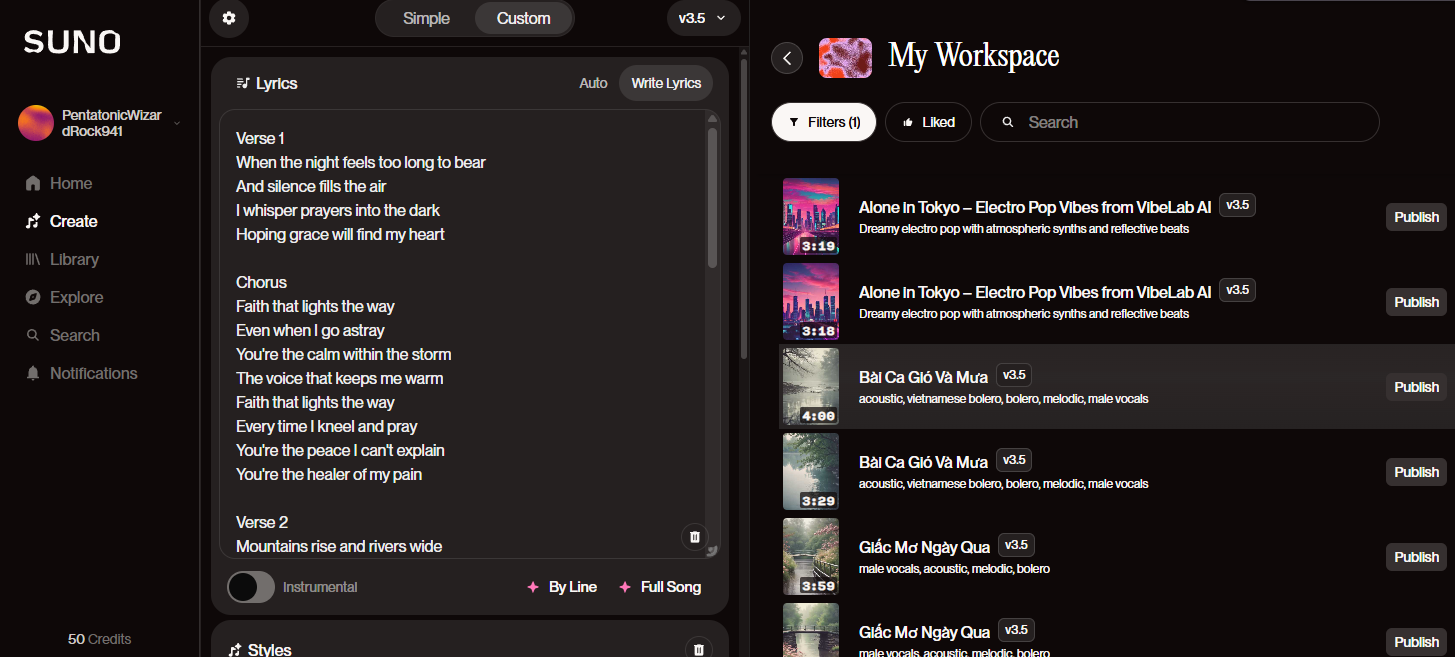Screen dimensions: 1455x657
Task: Clear styles with the trash icon
Action: [699, 649]
